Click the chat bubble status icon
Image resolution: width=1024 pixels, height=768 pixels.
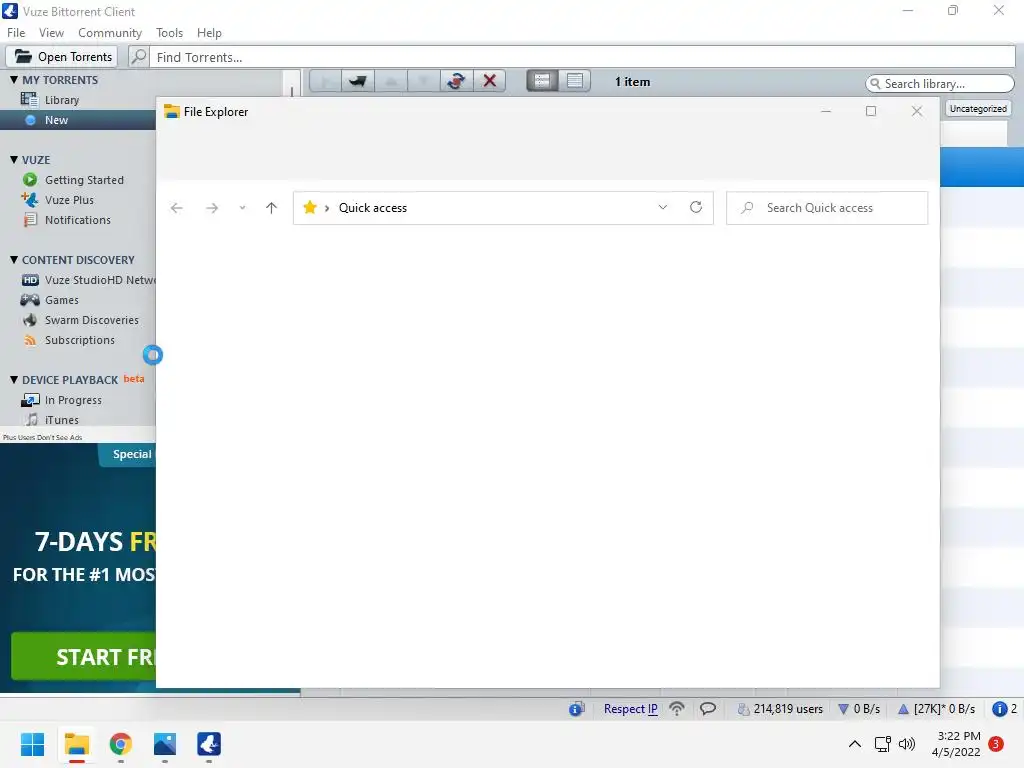click(708, 708)
